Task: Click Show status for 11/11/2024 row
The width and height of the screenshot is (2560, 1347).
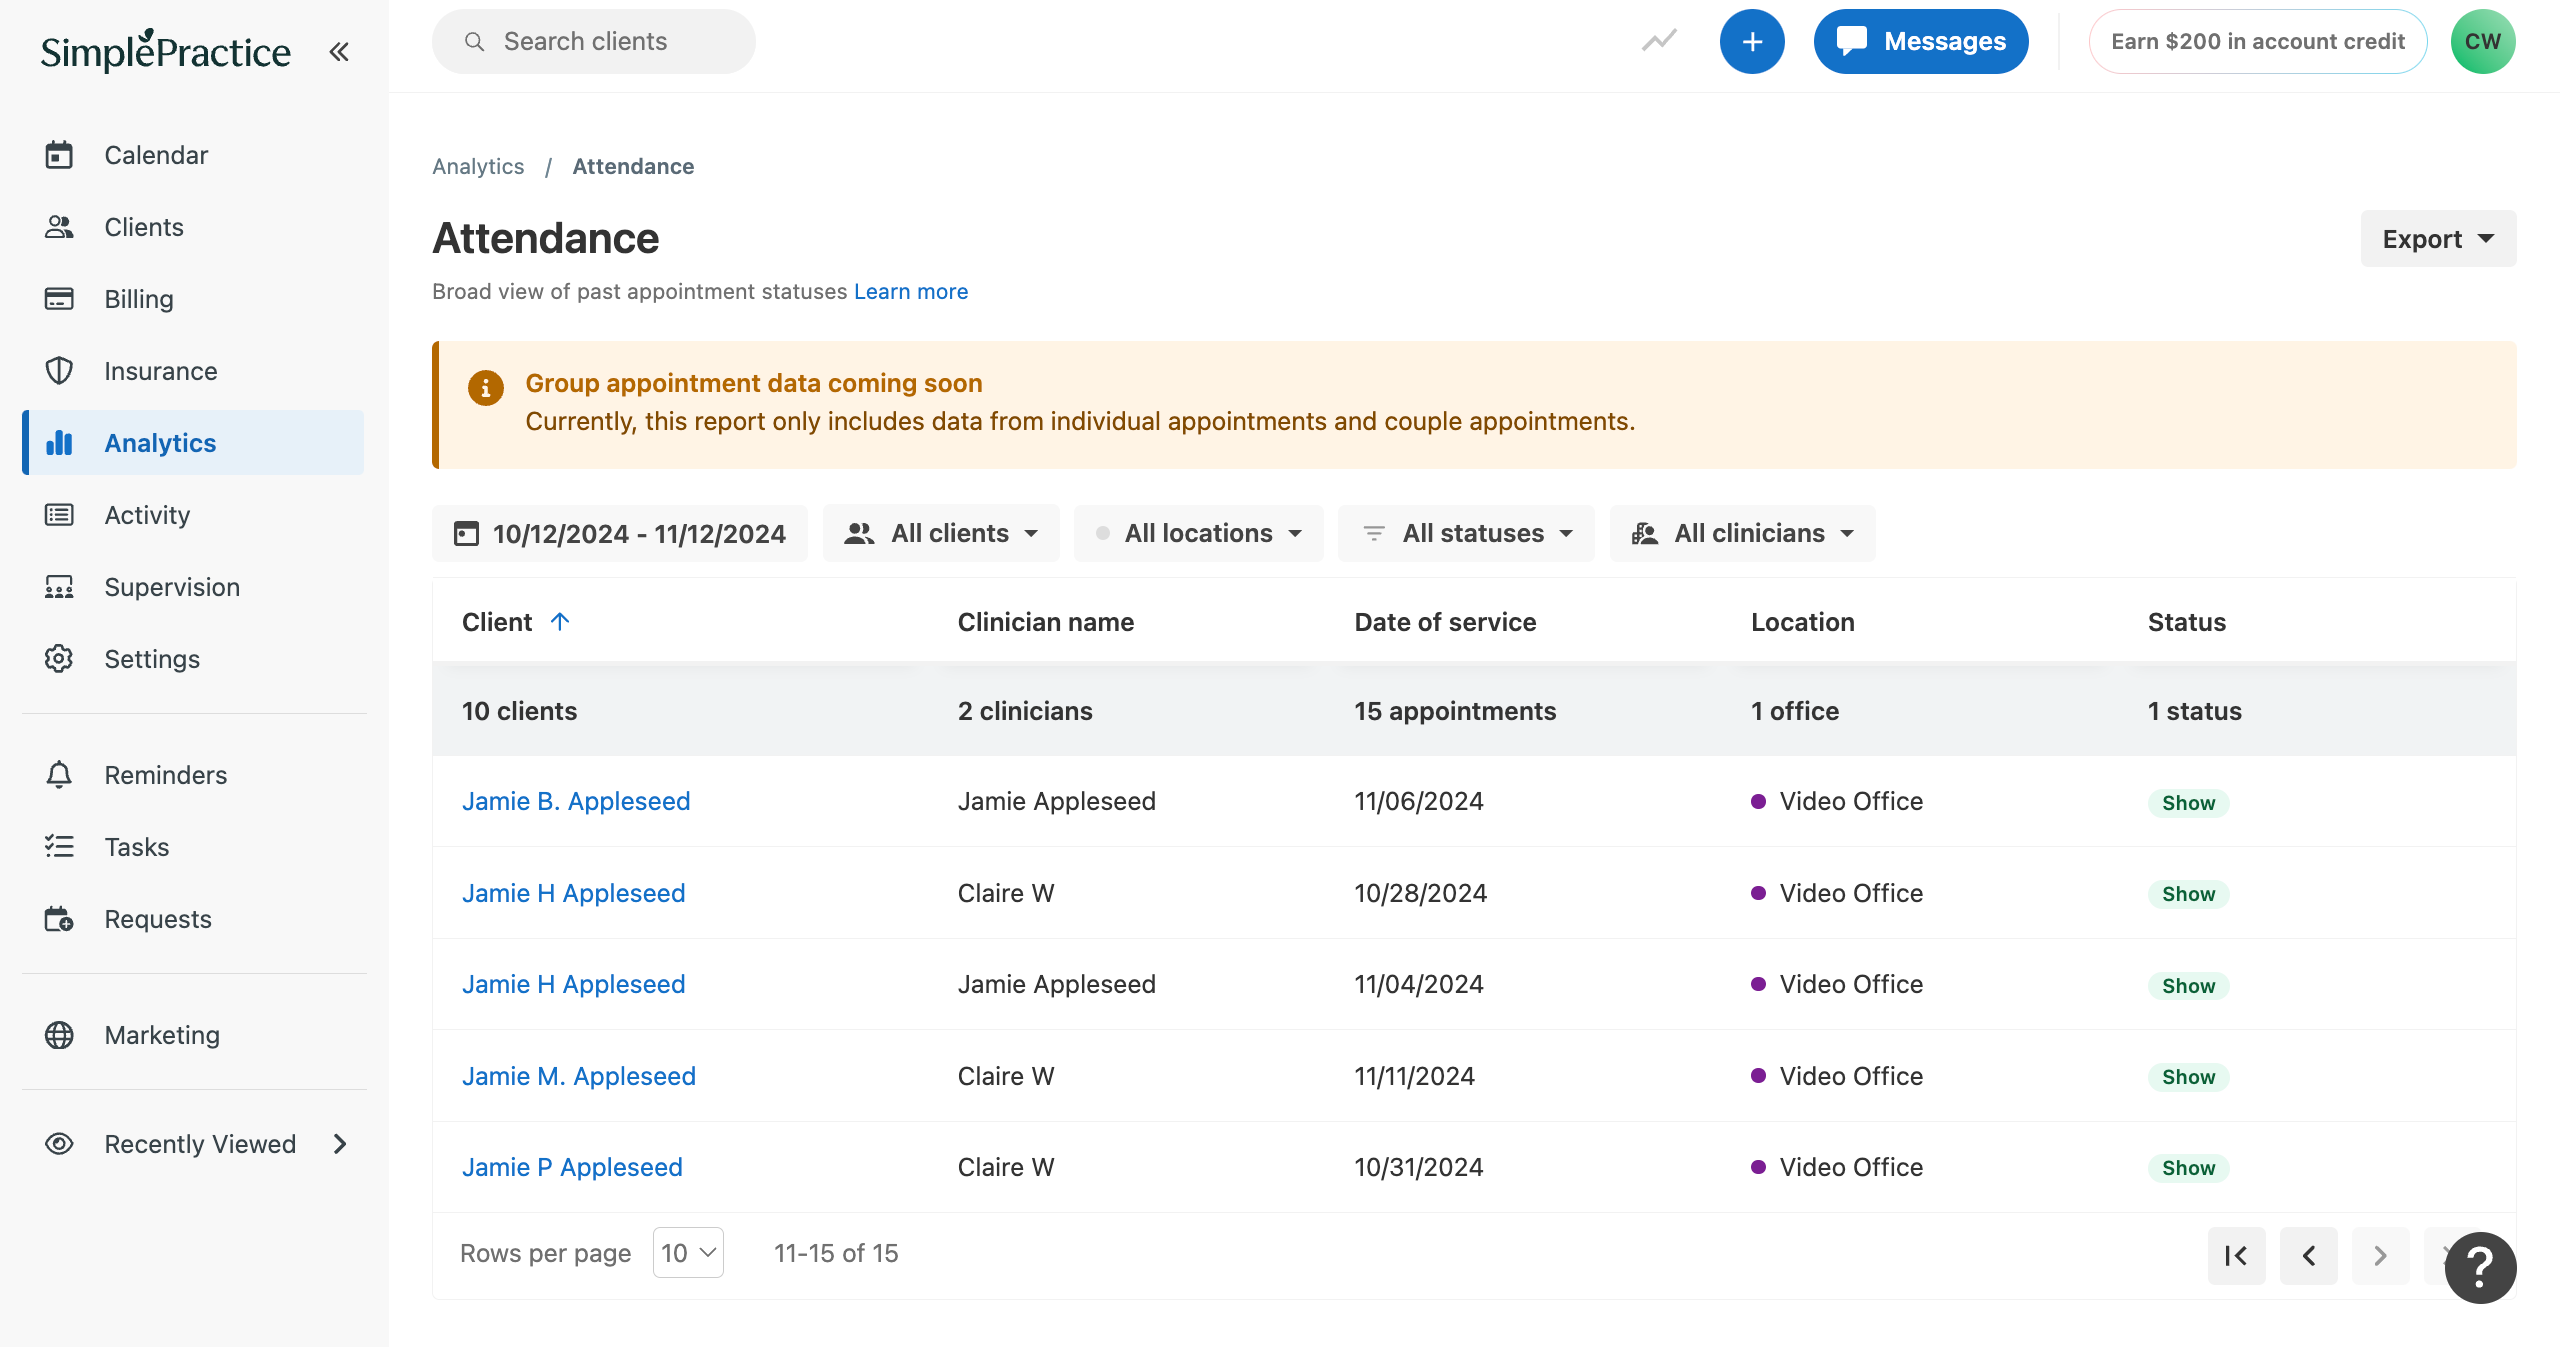Action: tap(2188, 1076)
